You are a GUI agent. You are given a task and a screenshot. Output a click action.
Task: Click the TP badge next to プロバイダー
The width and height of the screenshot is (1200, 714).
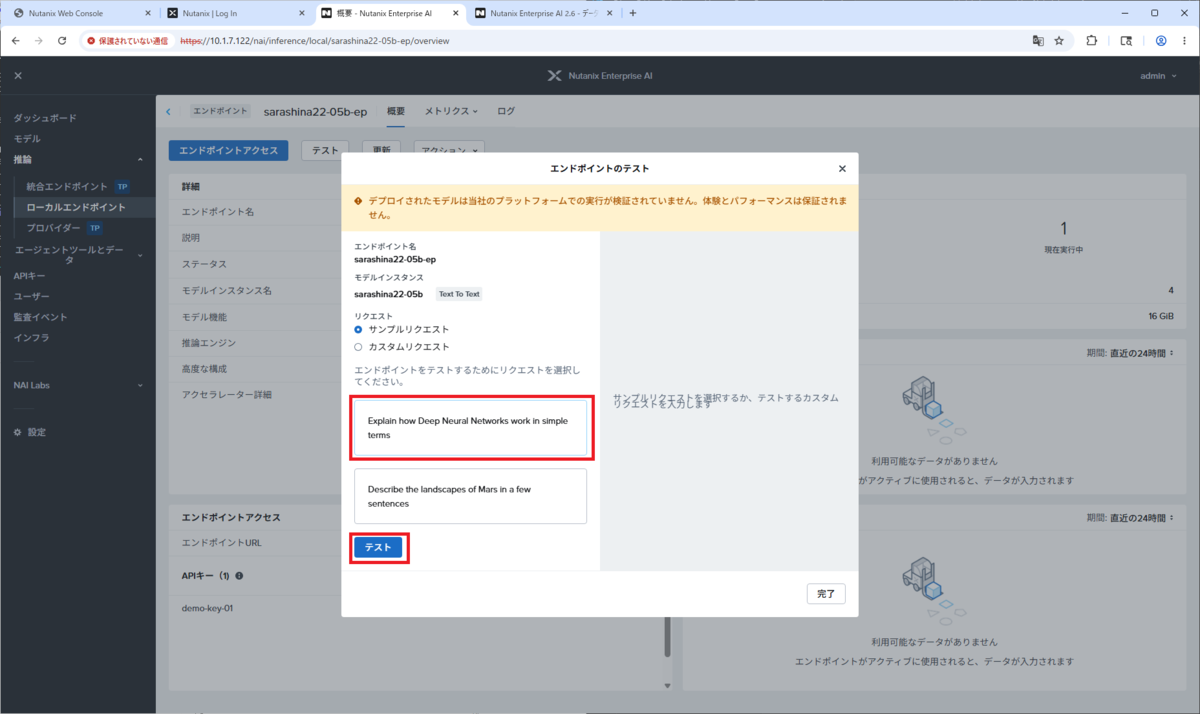tap(94, 228)
